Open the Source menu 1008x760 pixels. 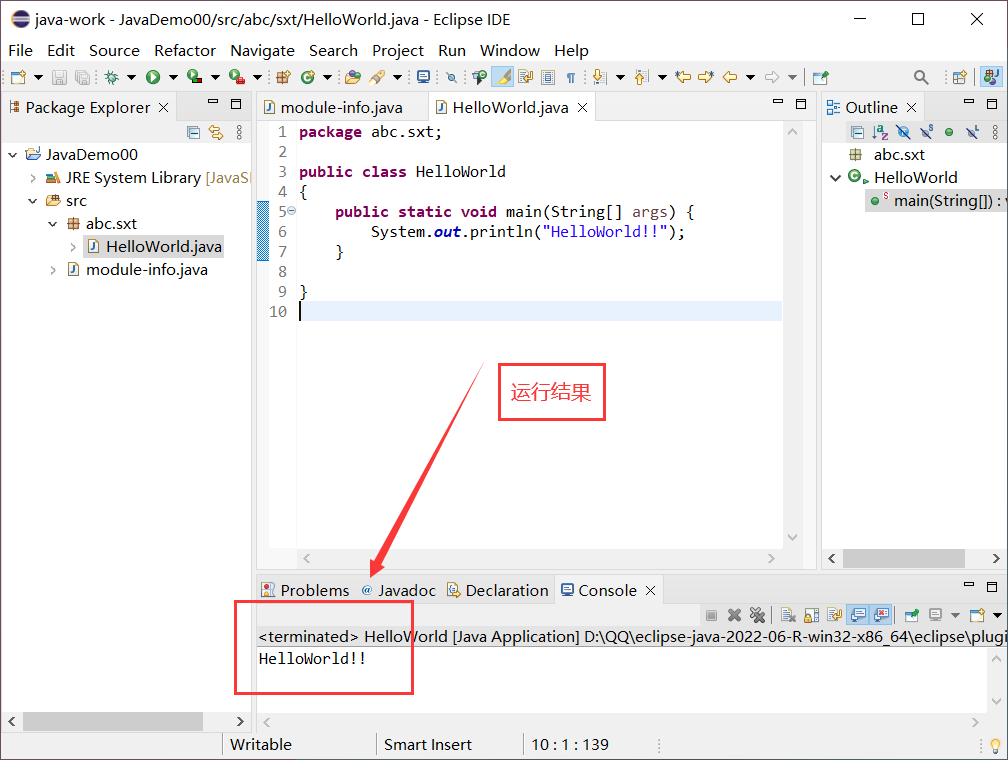tap(114, 51)
